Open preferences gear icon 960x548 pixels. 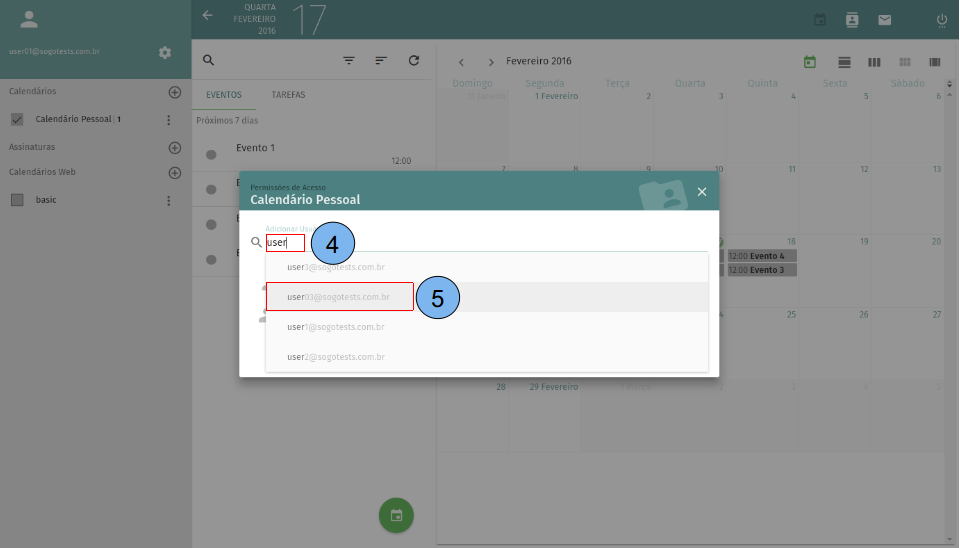click(x=165, y=52)
